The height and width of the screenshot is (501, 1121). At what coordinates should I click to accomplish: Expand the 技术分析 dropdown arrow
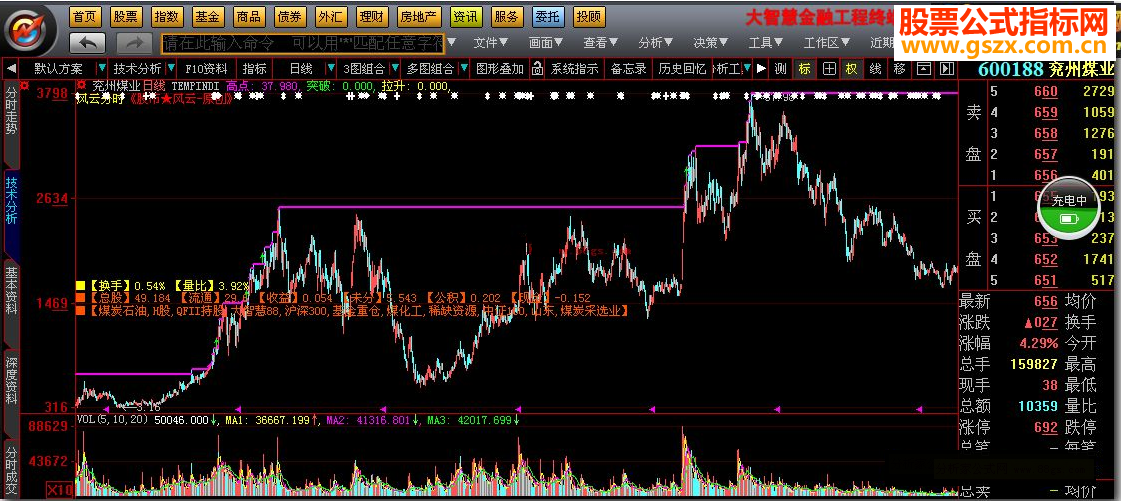[x=172, y=69]
